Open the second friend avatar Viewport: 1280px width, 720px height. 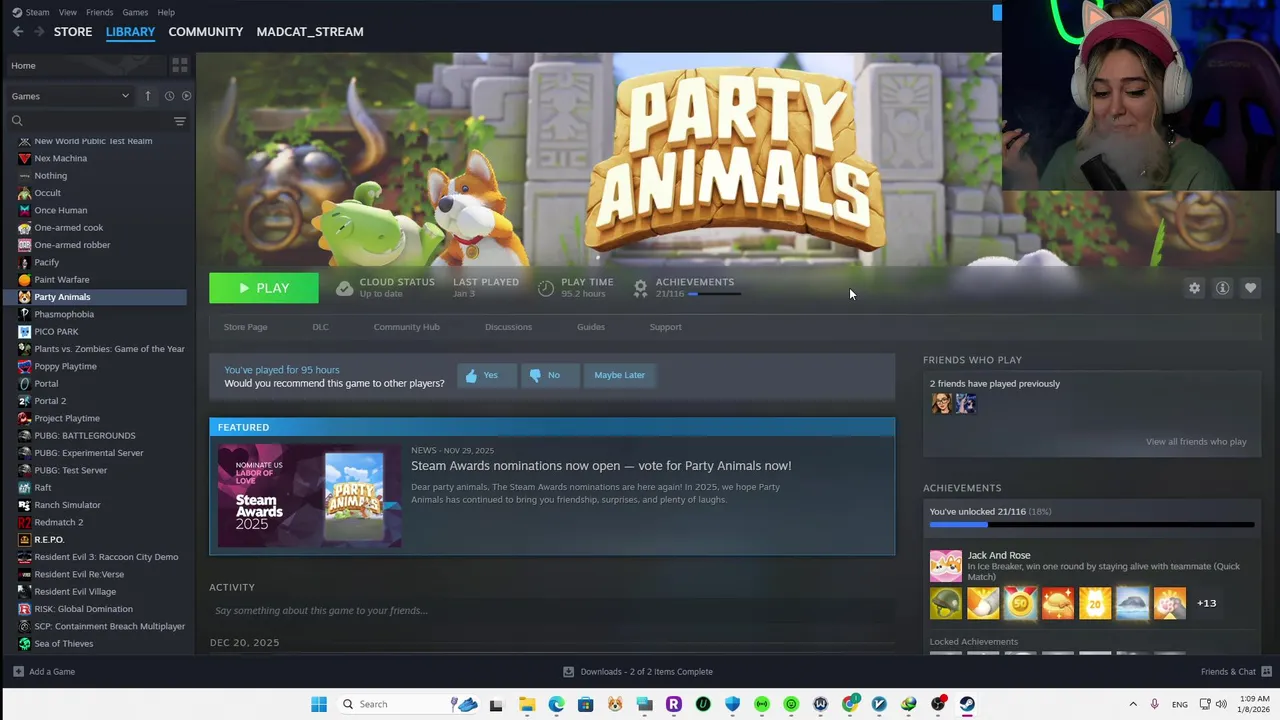tap(965, 403)
